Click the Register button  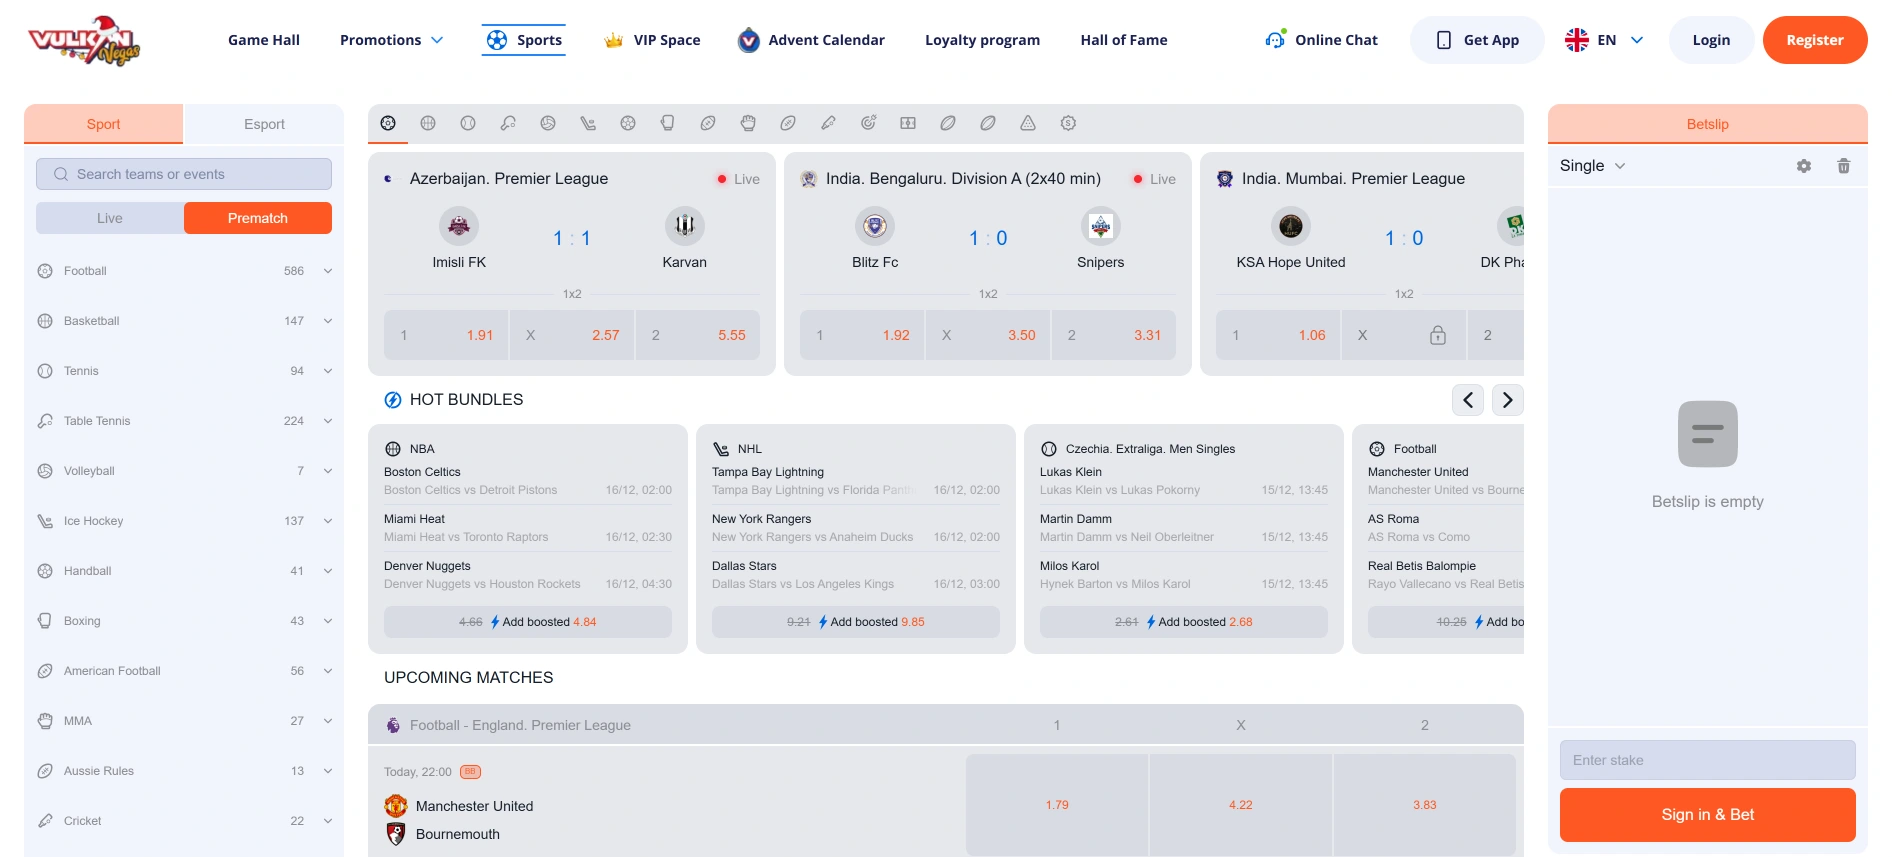1814,40
